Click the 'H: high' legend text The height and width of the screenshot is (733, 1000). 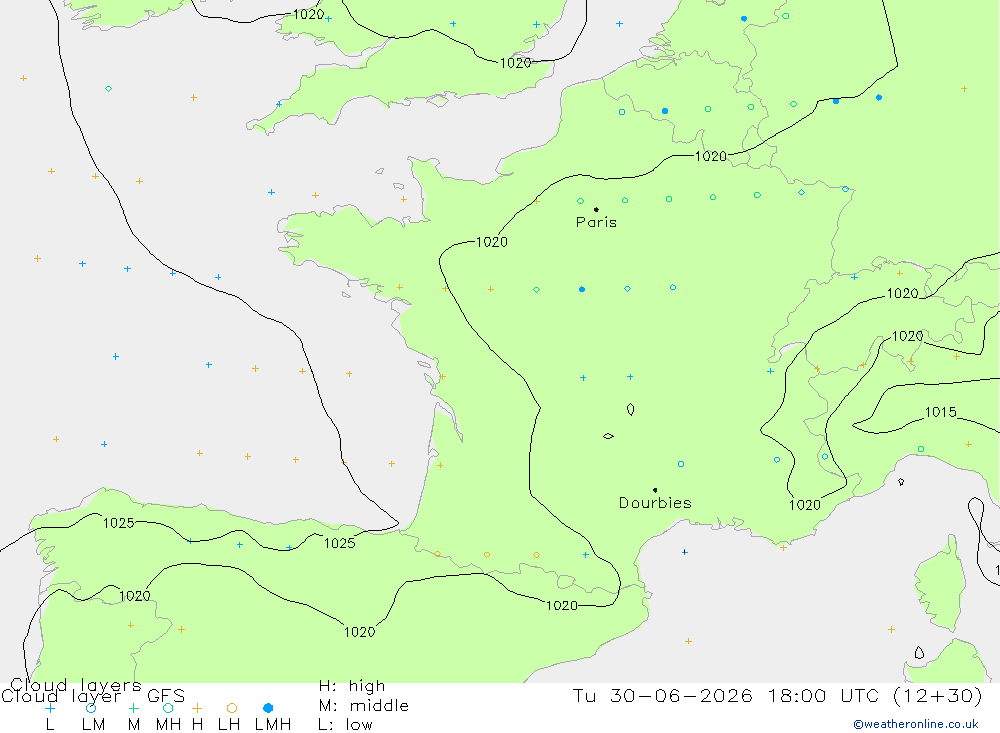coord(352,686)
